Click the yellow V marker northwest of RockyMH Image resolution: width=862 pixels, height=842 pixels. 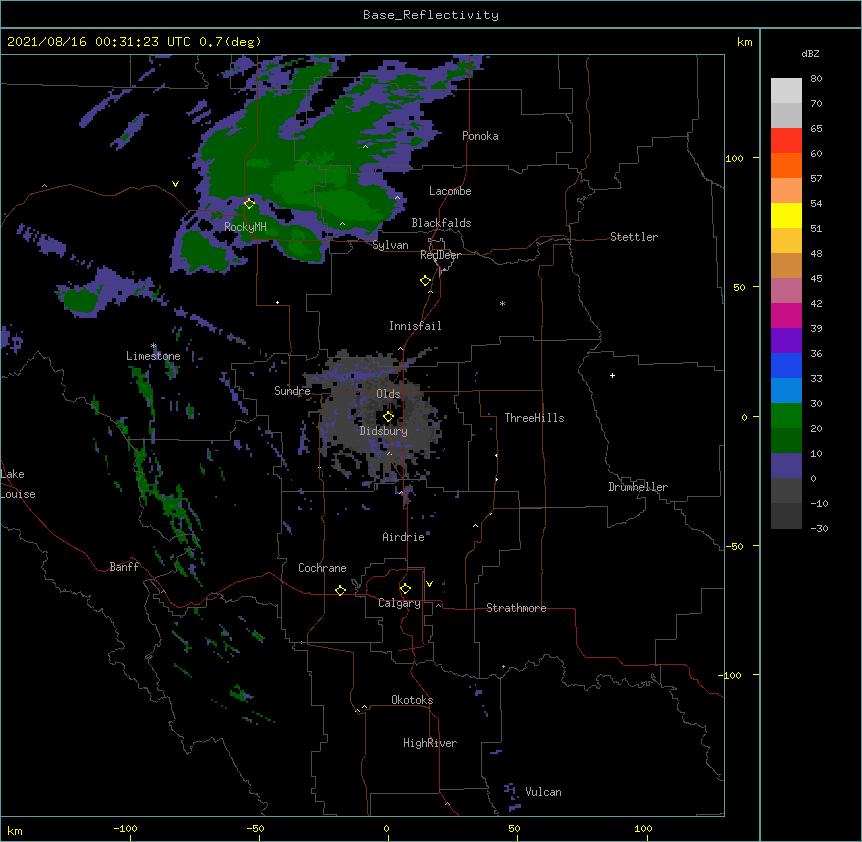pos(175,184)
